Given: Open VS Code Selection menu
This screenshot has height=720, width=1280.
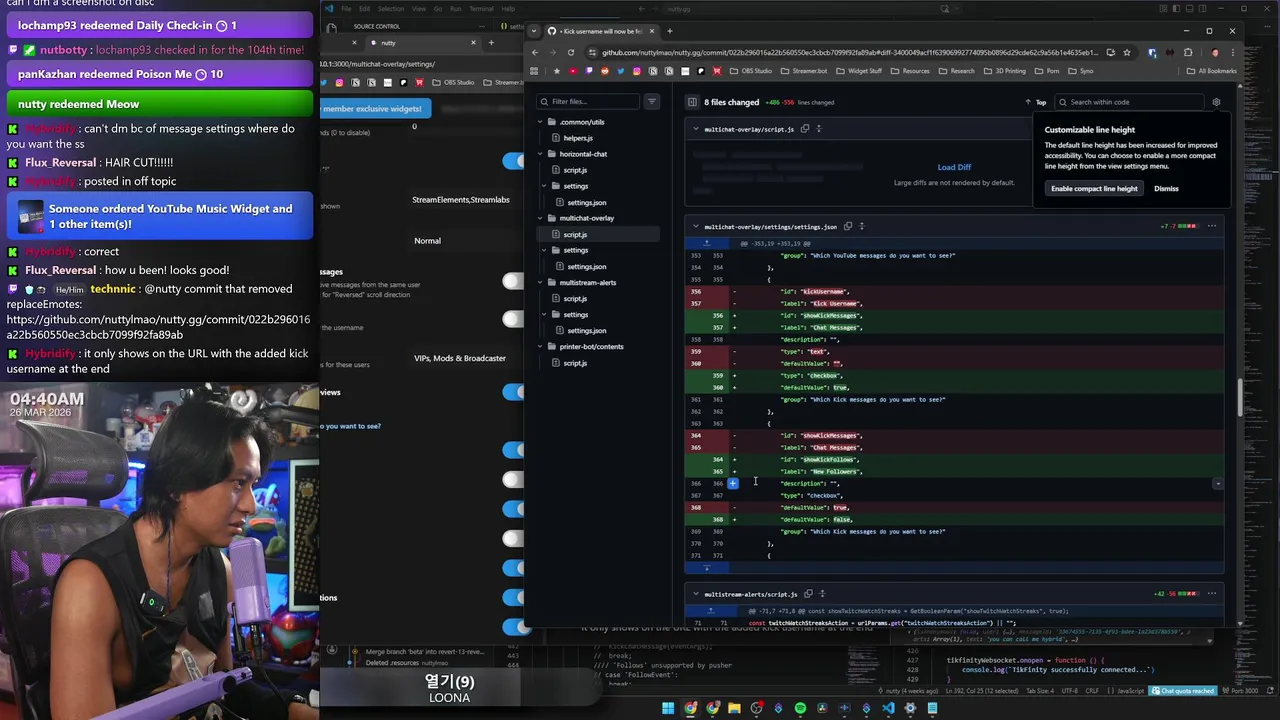Looking at the screenshot, I should [391, 9].
